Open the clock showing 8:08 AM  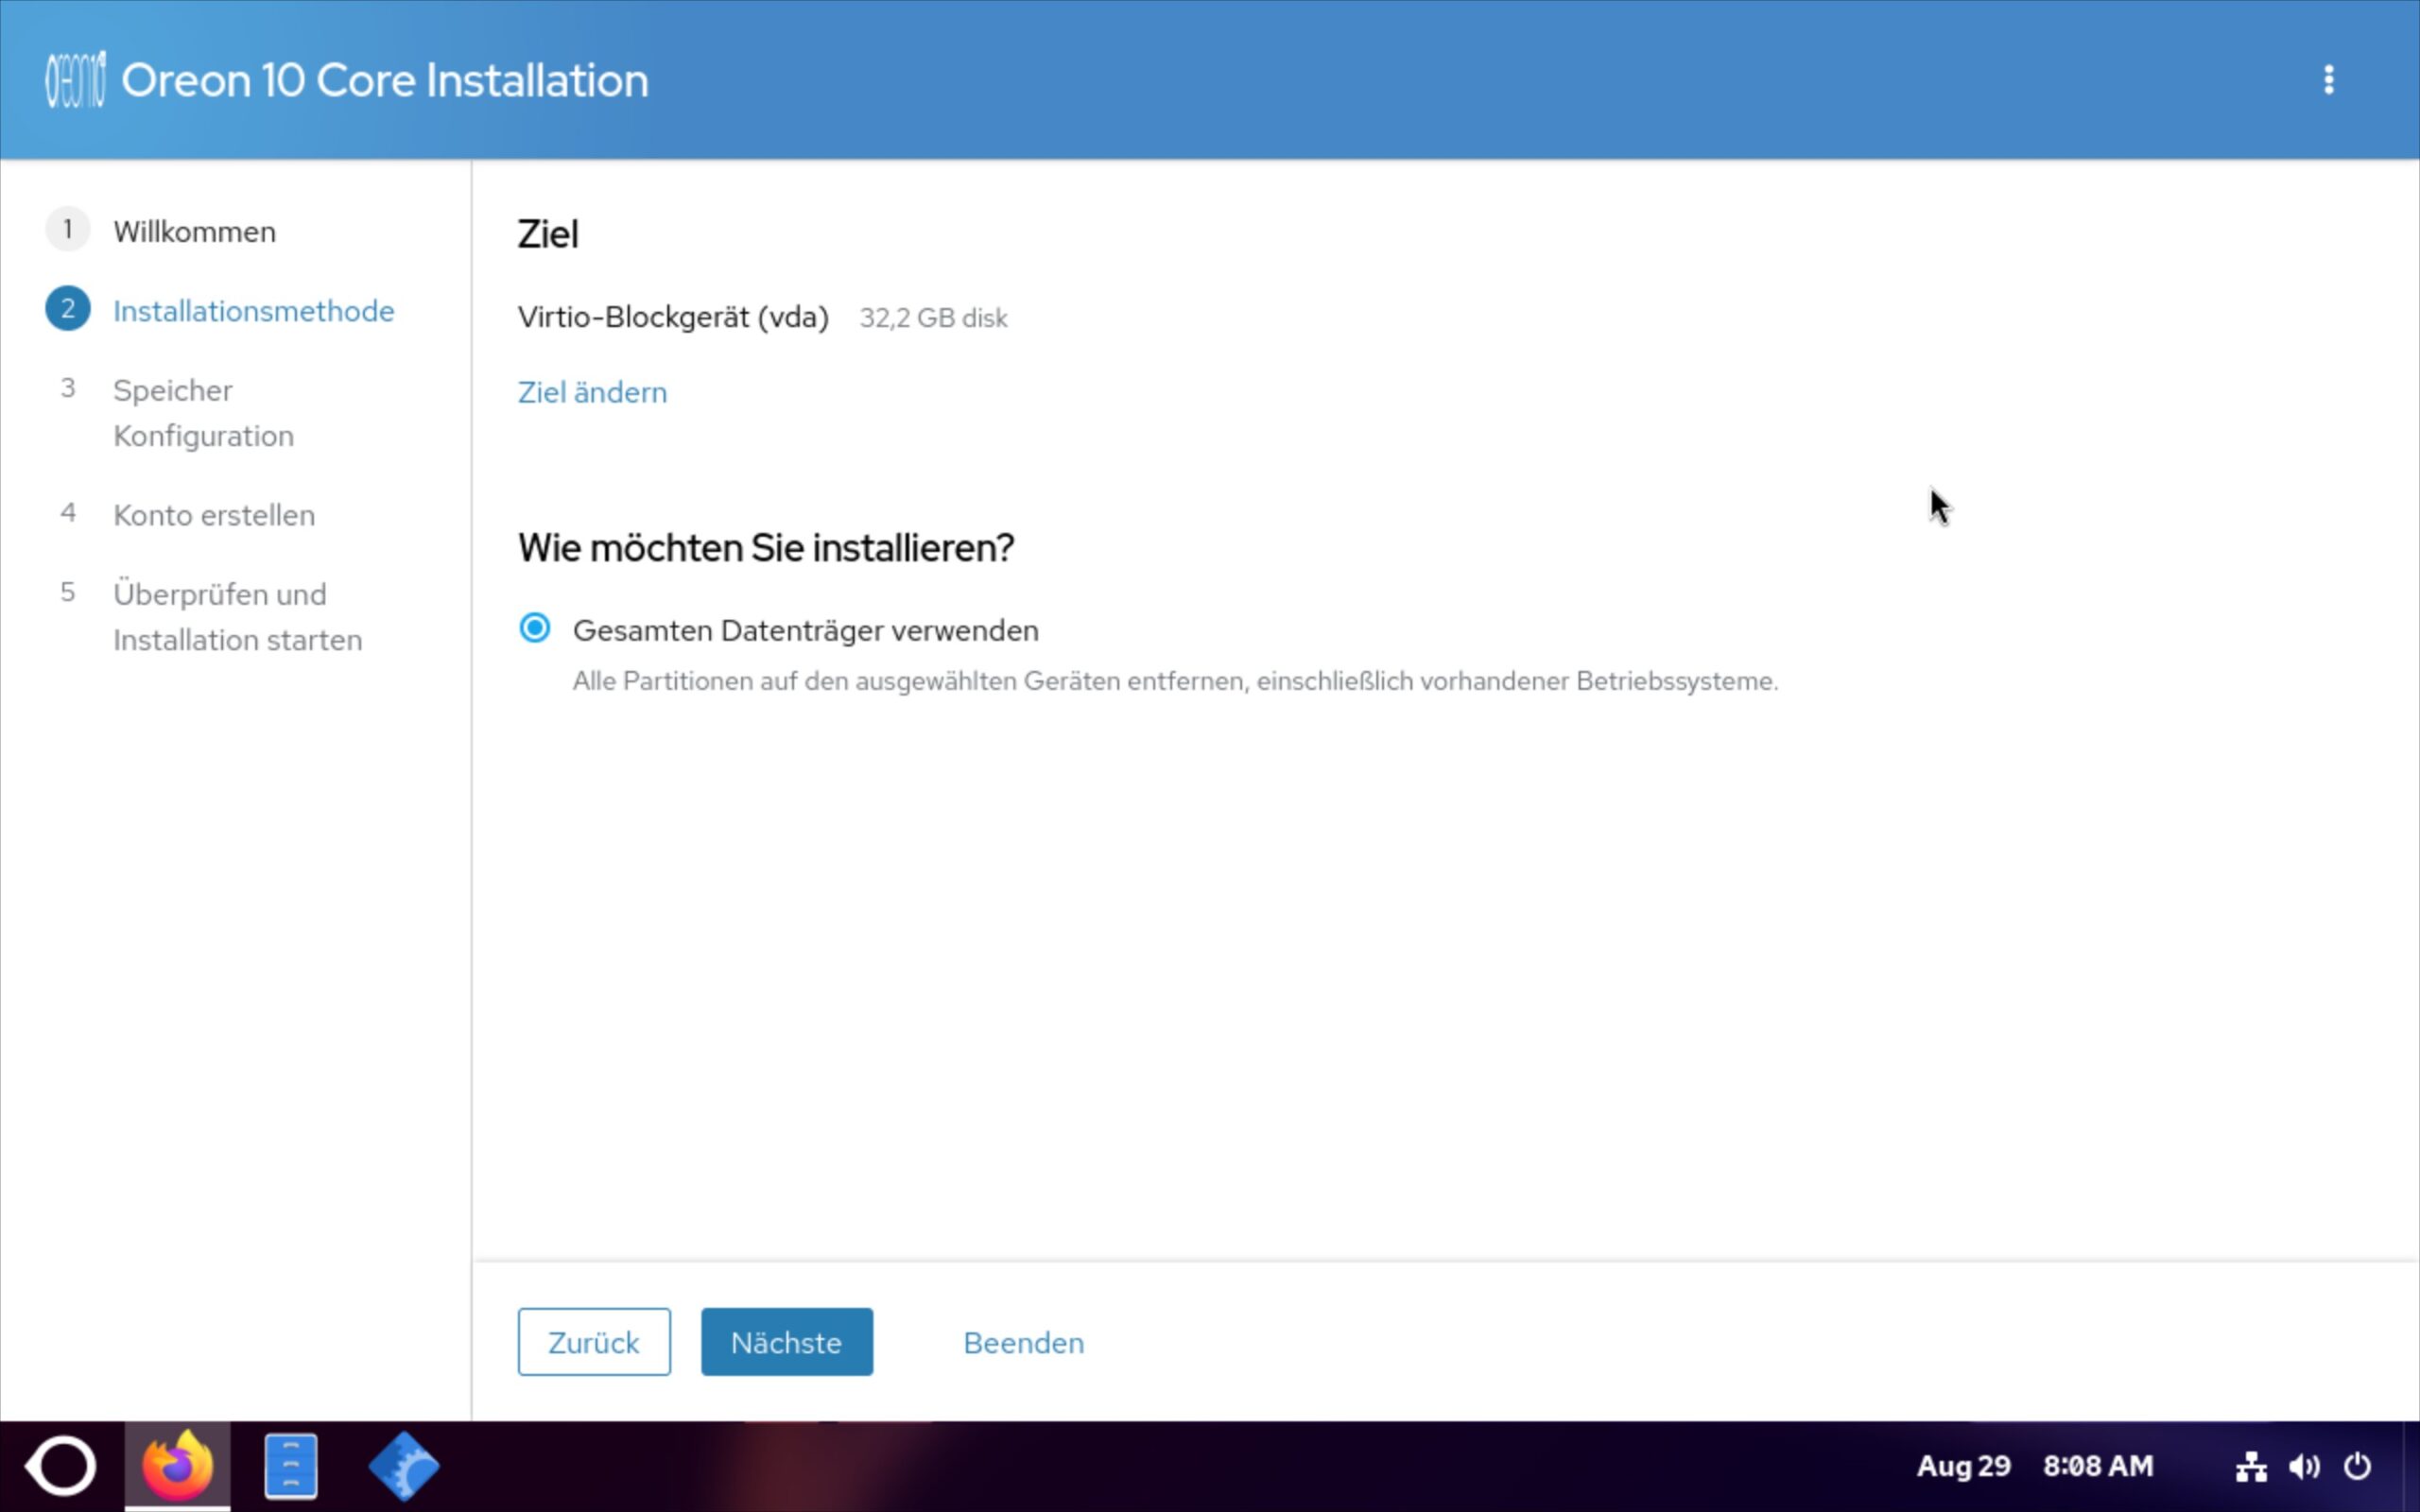point(2098,1467)
